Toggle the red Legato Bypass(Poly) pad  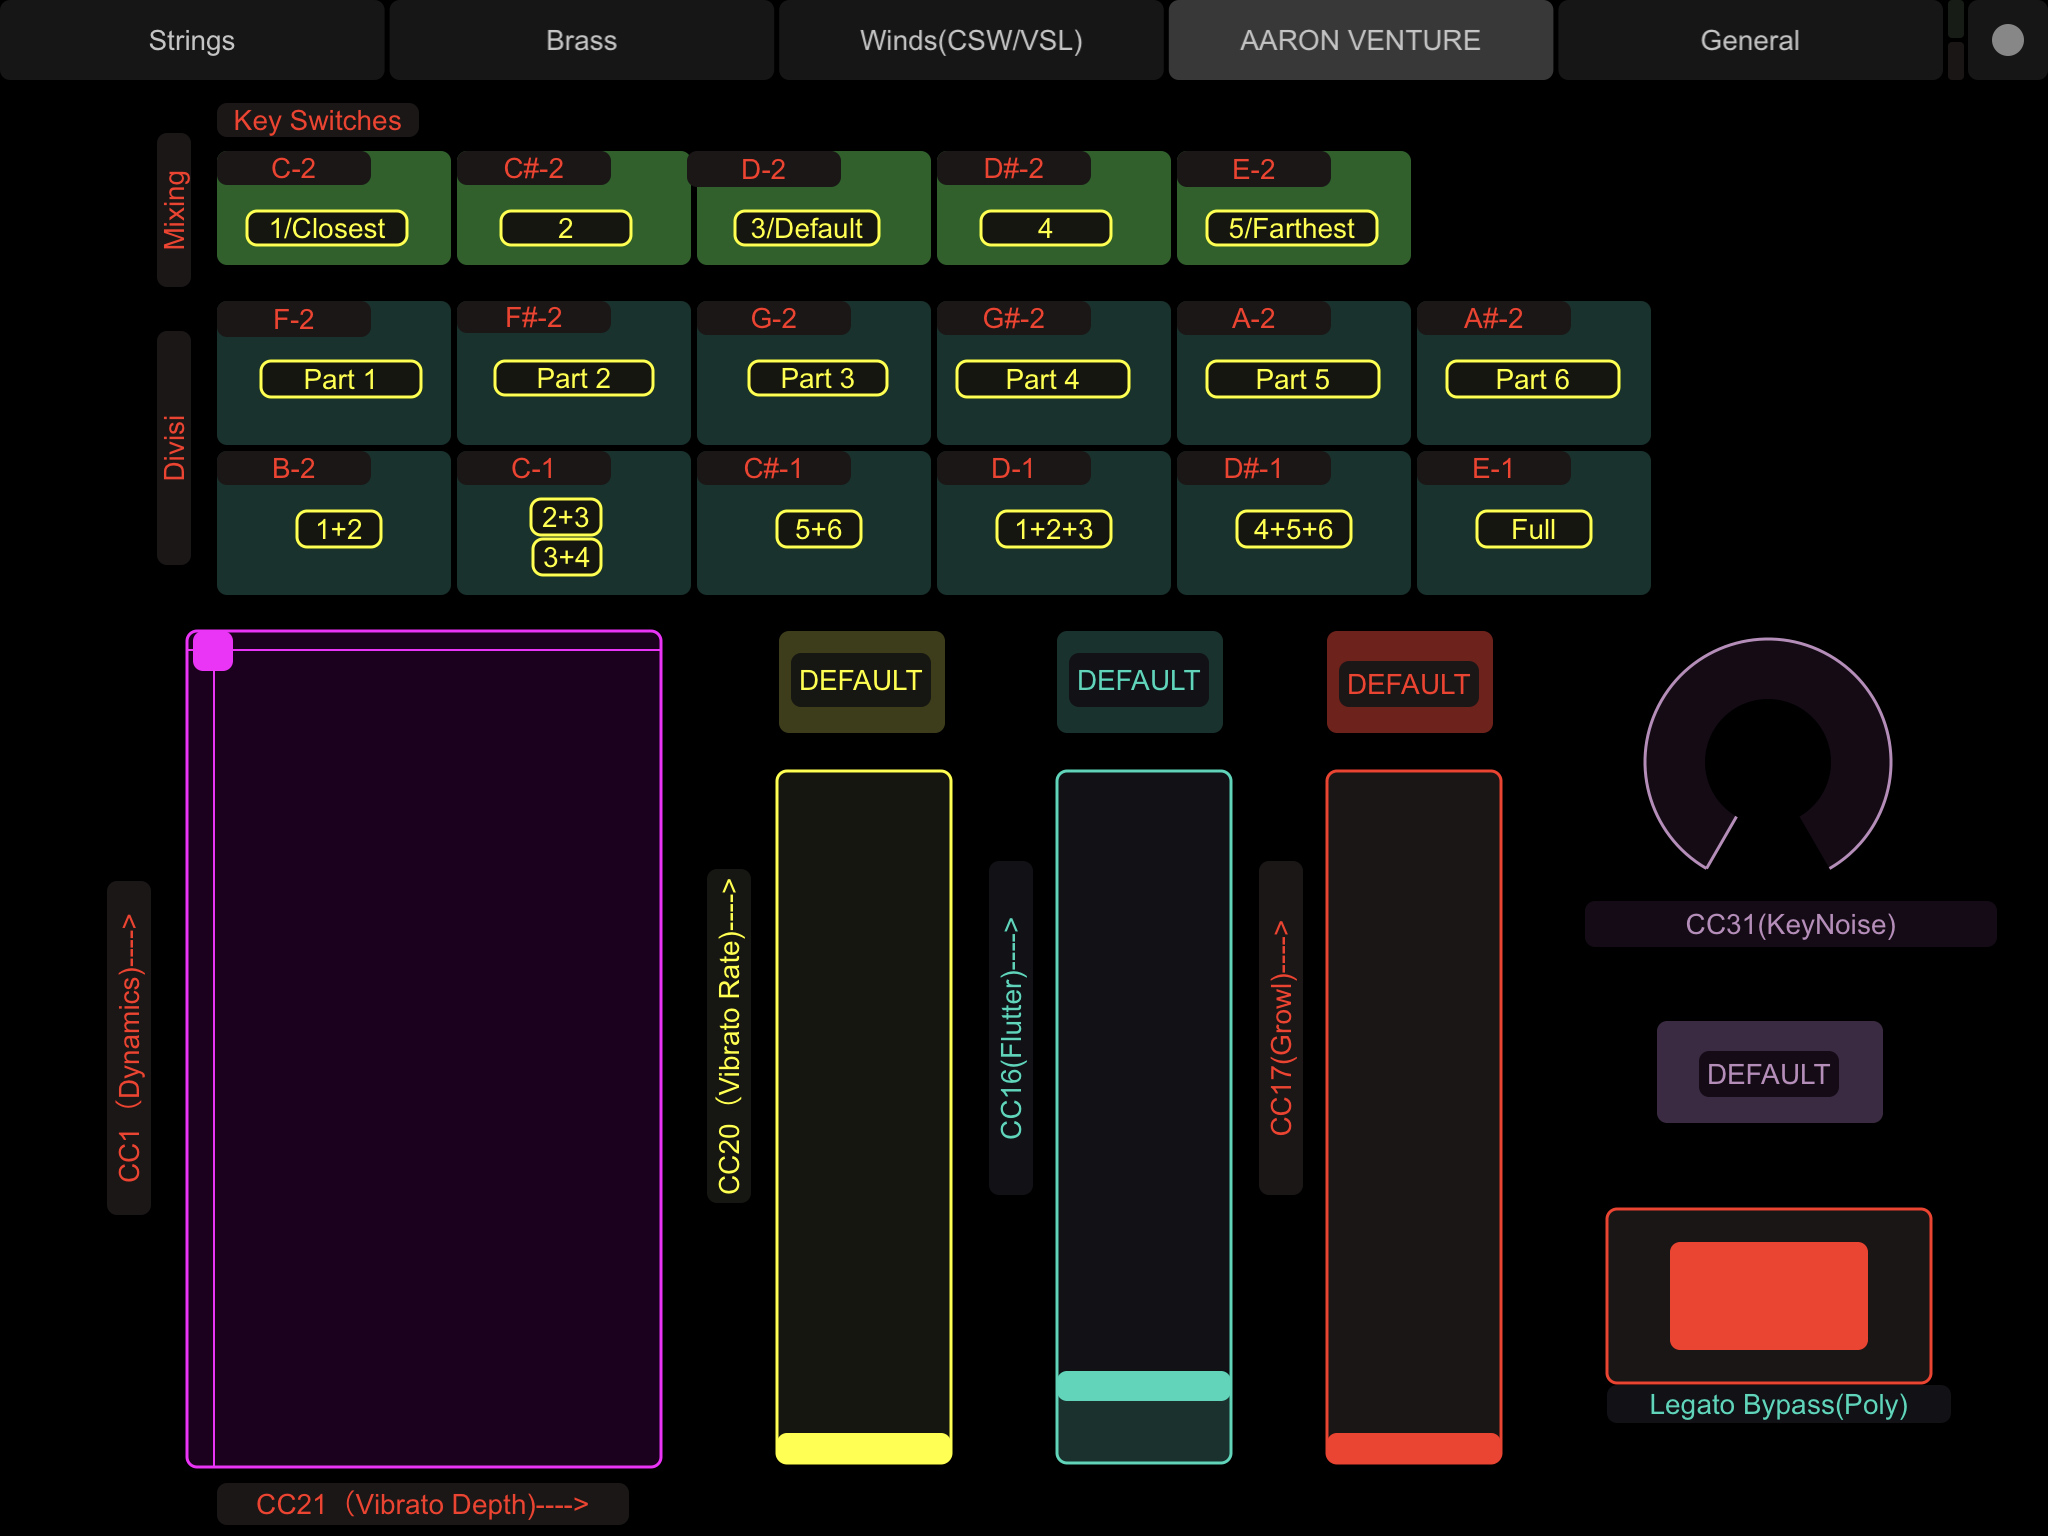pyautogui.click(x=1768, y=1296)
